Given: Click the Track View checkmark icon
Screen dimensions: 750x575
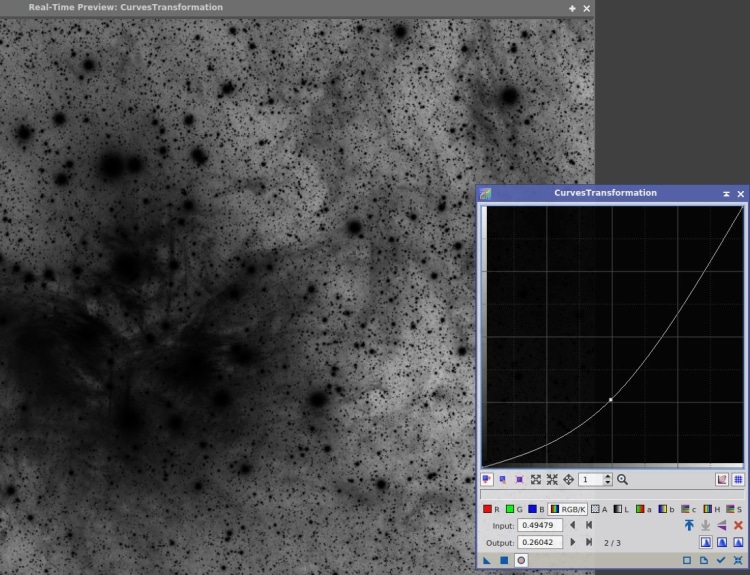Looking at the screenshot, I should point(721,560).
